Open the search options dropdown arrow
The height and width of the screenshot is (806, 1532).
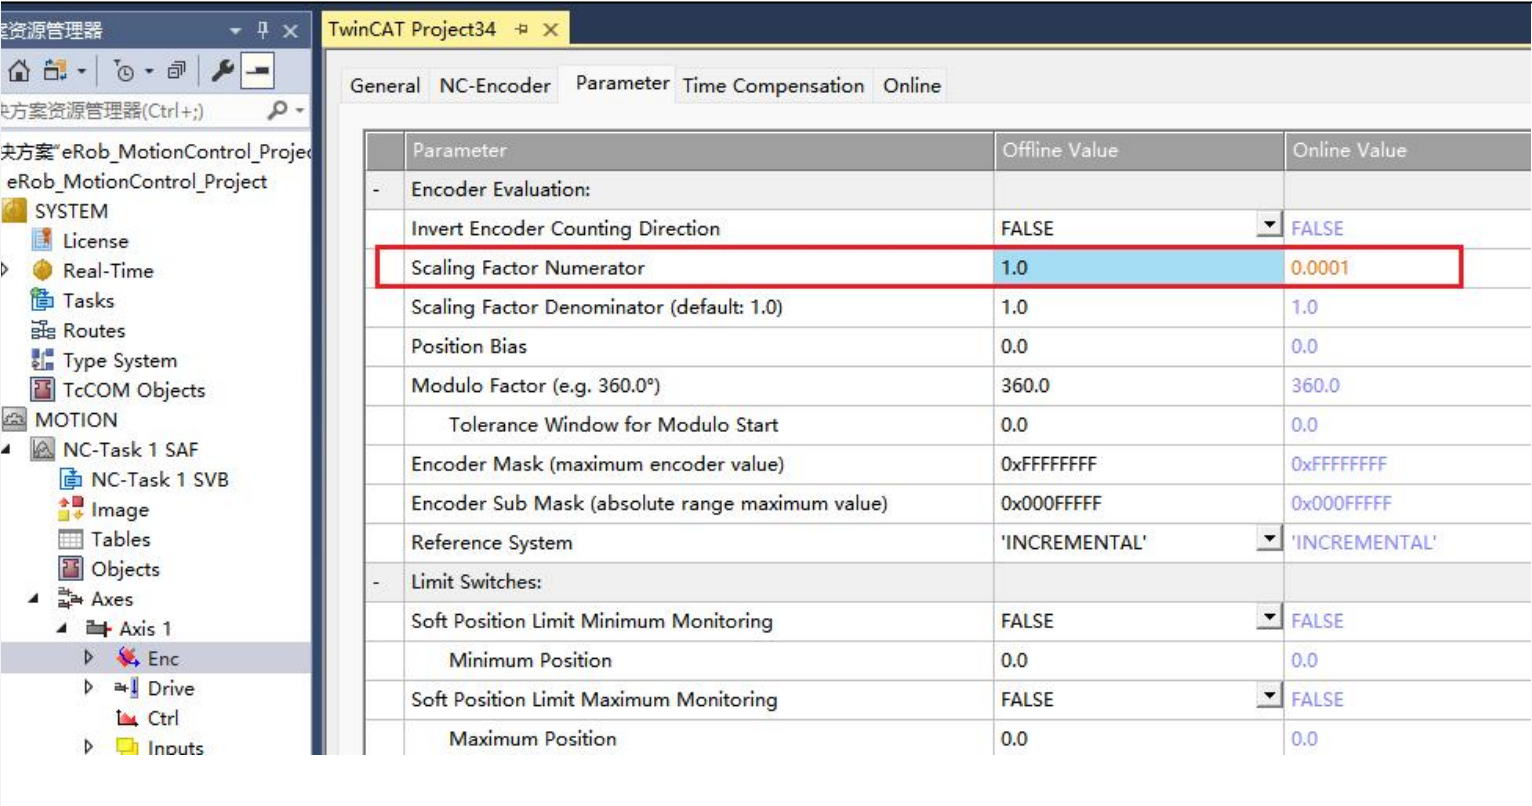pyautogui.click(x=300, y=110)
